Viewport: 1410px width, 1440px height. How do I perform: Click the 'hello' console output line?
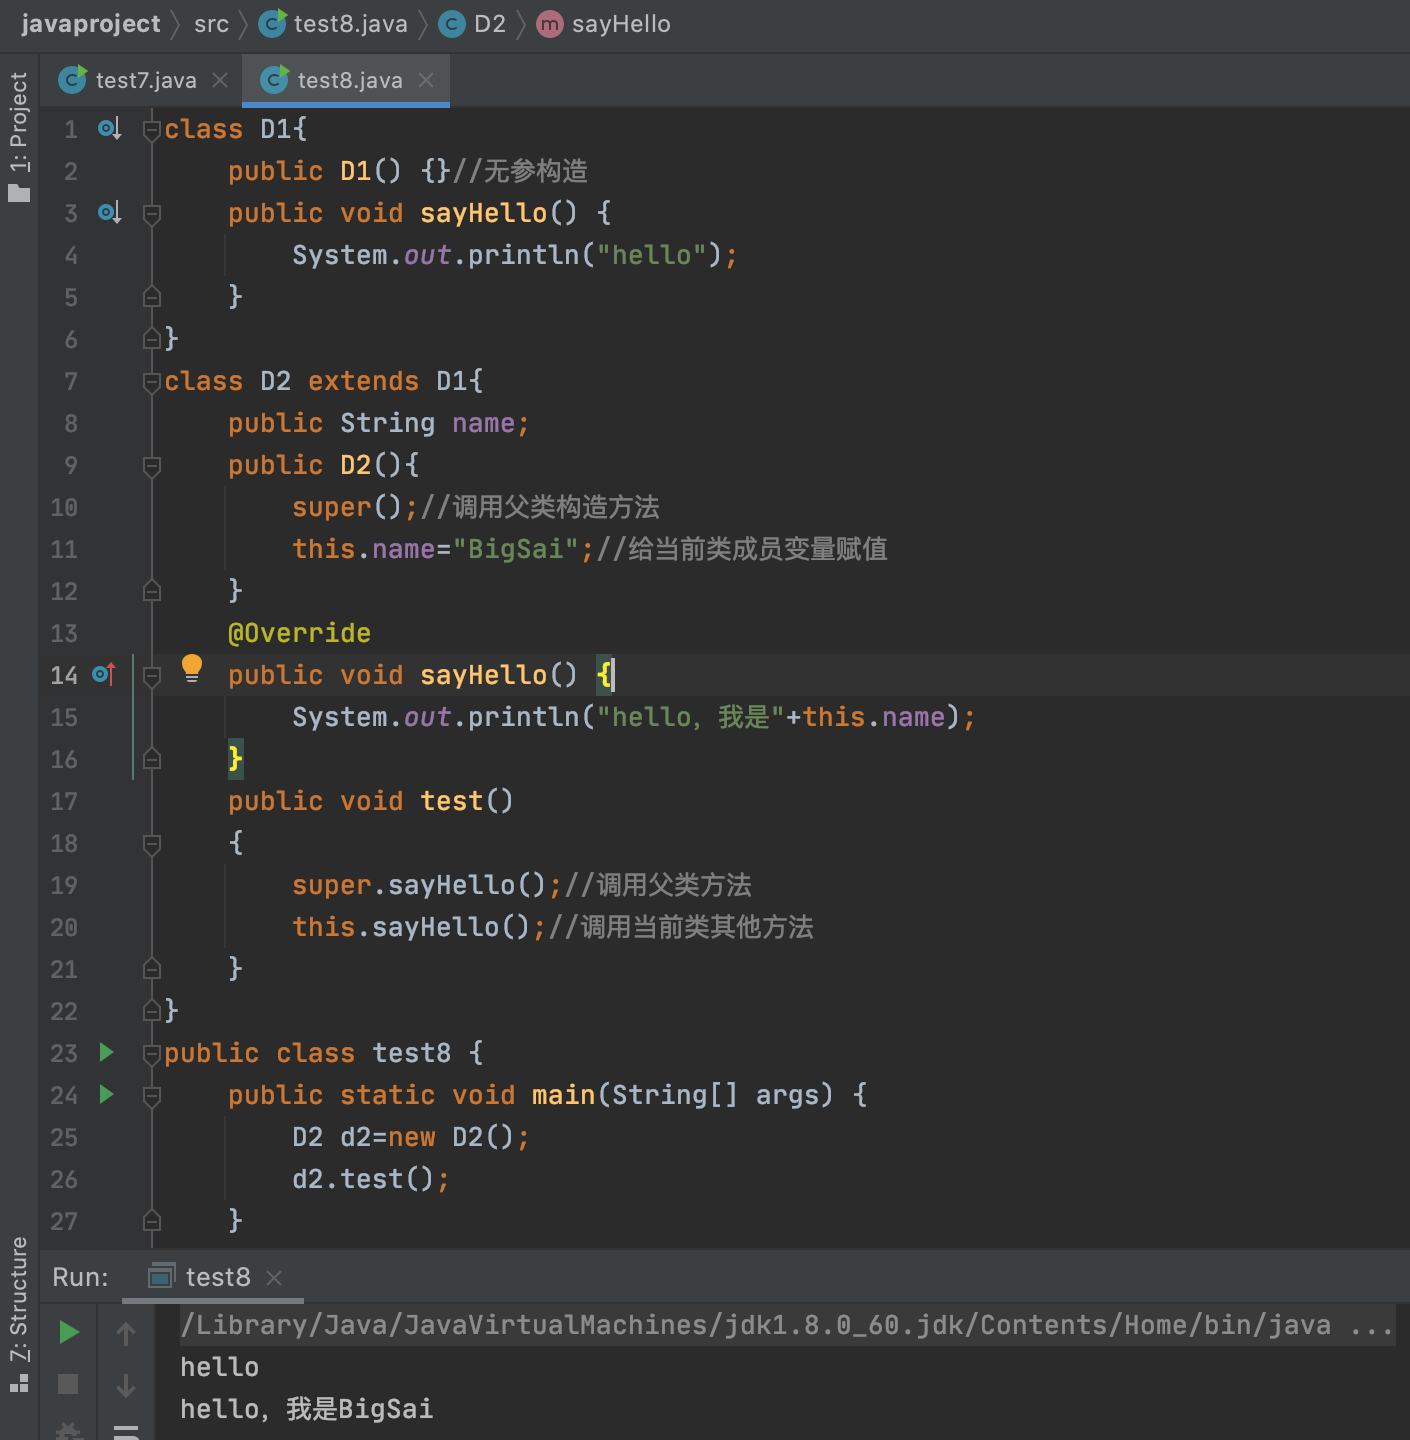tap(219, 1367)
